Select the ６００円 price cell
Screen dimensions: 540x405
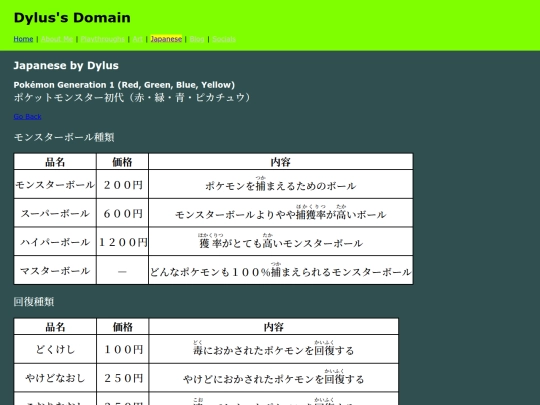(122, 213)
